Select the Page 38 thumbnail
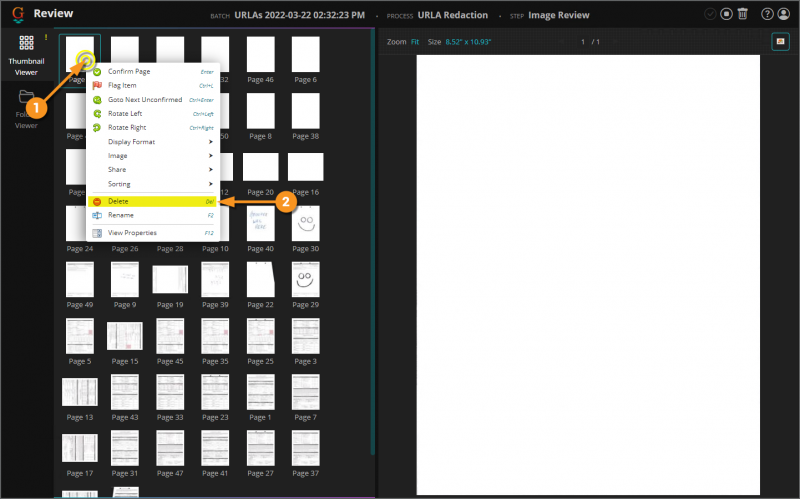This screenshot has width=800, height=499. click(305, 111)
